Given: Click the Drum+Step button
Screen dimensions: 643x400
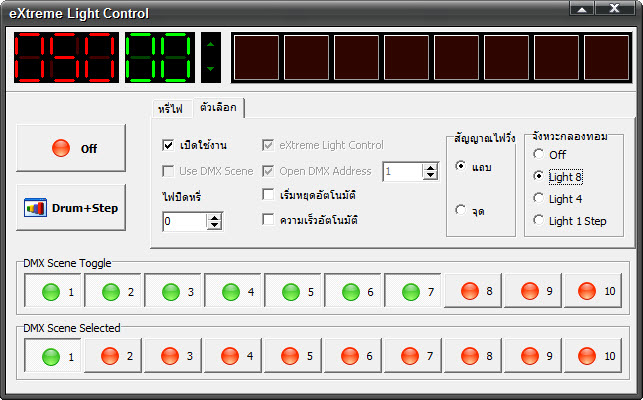Looking at the screenshot, I should (x=71, y=208).
